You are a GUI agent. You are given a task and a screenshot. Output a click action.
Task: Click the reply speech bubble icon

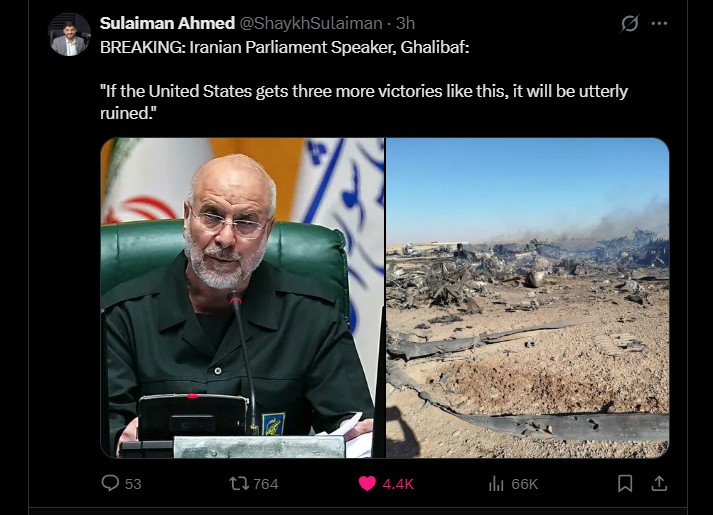click(110, 483)
